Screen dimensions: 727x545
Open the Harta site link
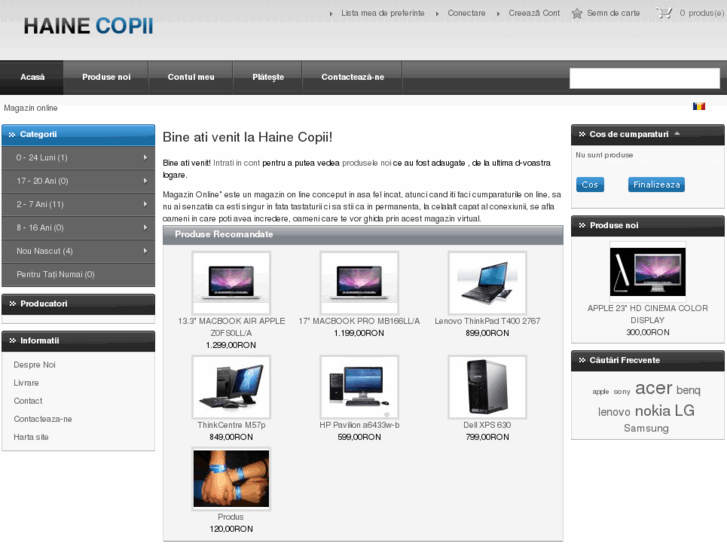pos(31,437)
